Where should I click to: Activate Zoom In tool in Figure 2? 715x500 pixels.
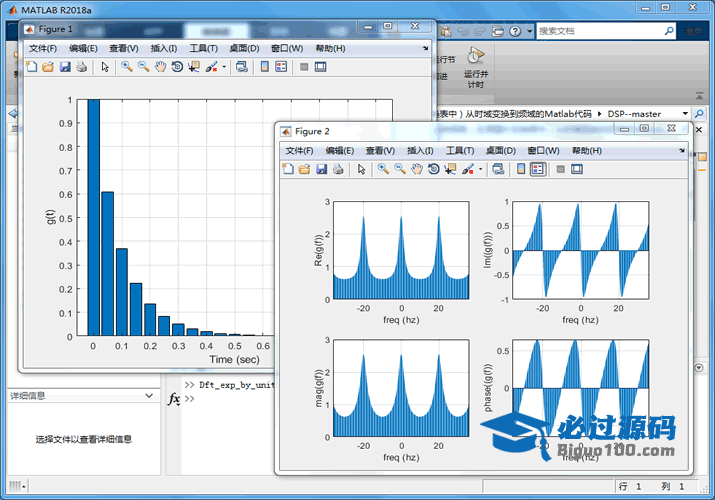[x=383, y=169]
